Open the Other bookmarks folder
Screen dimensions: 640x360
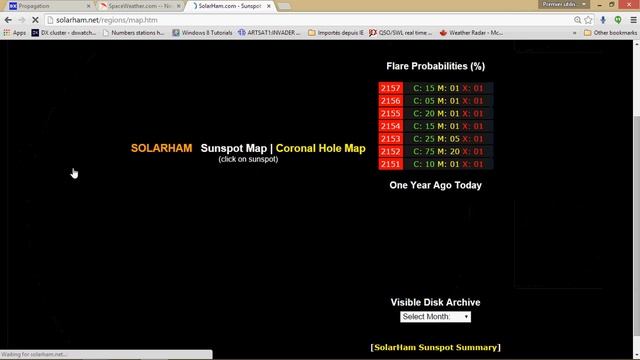pos(611,33)
